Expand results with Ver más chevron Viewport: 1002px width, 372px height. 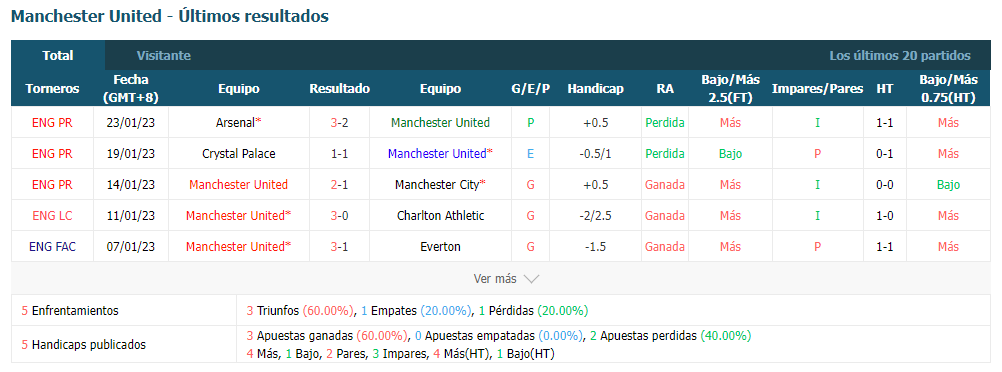click(x=506, y=279)
